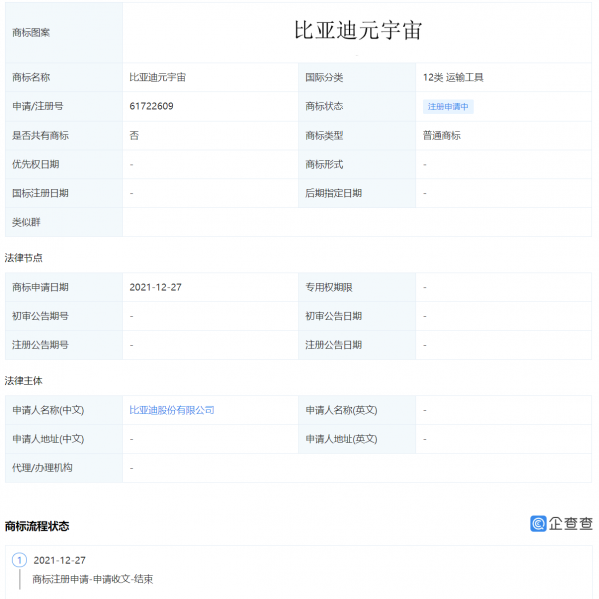
Task: Select the application date 2021-12-27 in 法律节点
Action: click(155, 287)
